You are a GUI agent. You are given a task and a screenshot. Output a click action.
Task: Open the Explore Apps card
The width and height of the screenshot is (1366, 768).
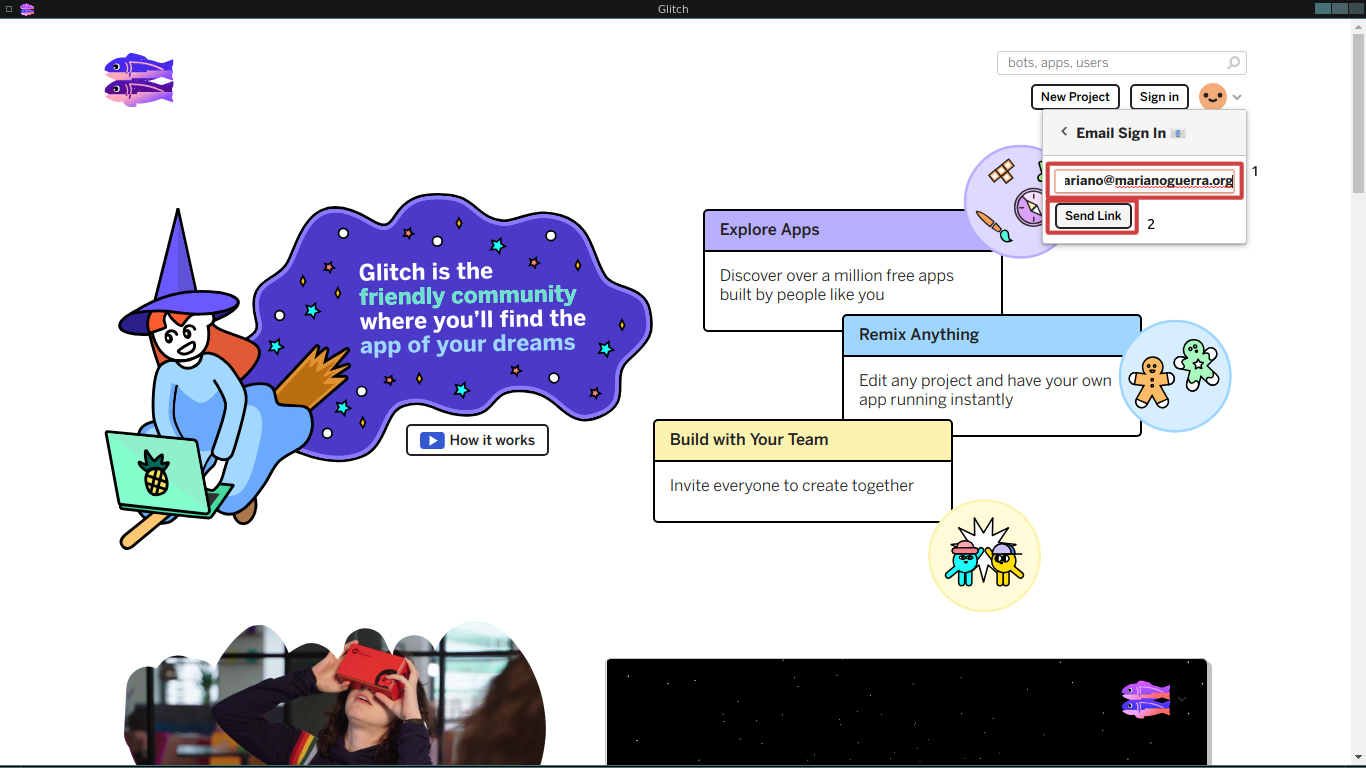(x=852, y=270)
